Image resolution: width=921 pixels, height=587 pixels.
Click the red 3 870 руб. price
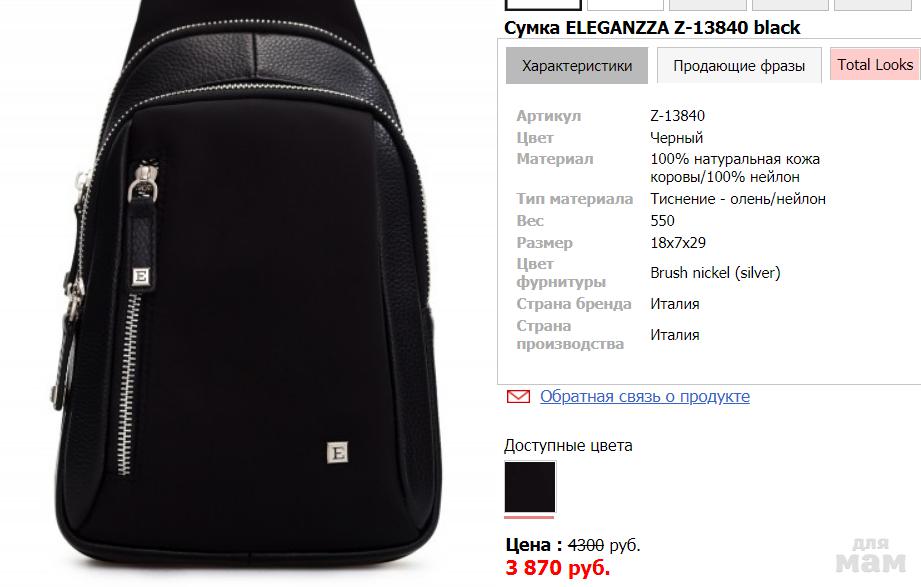pyautogui.click(x=557, y=568)
